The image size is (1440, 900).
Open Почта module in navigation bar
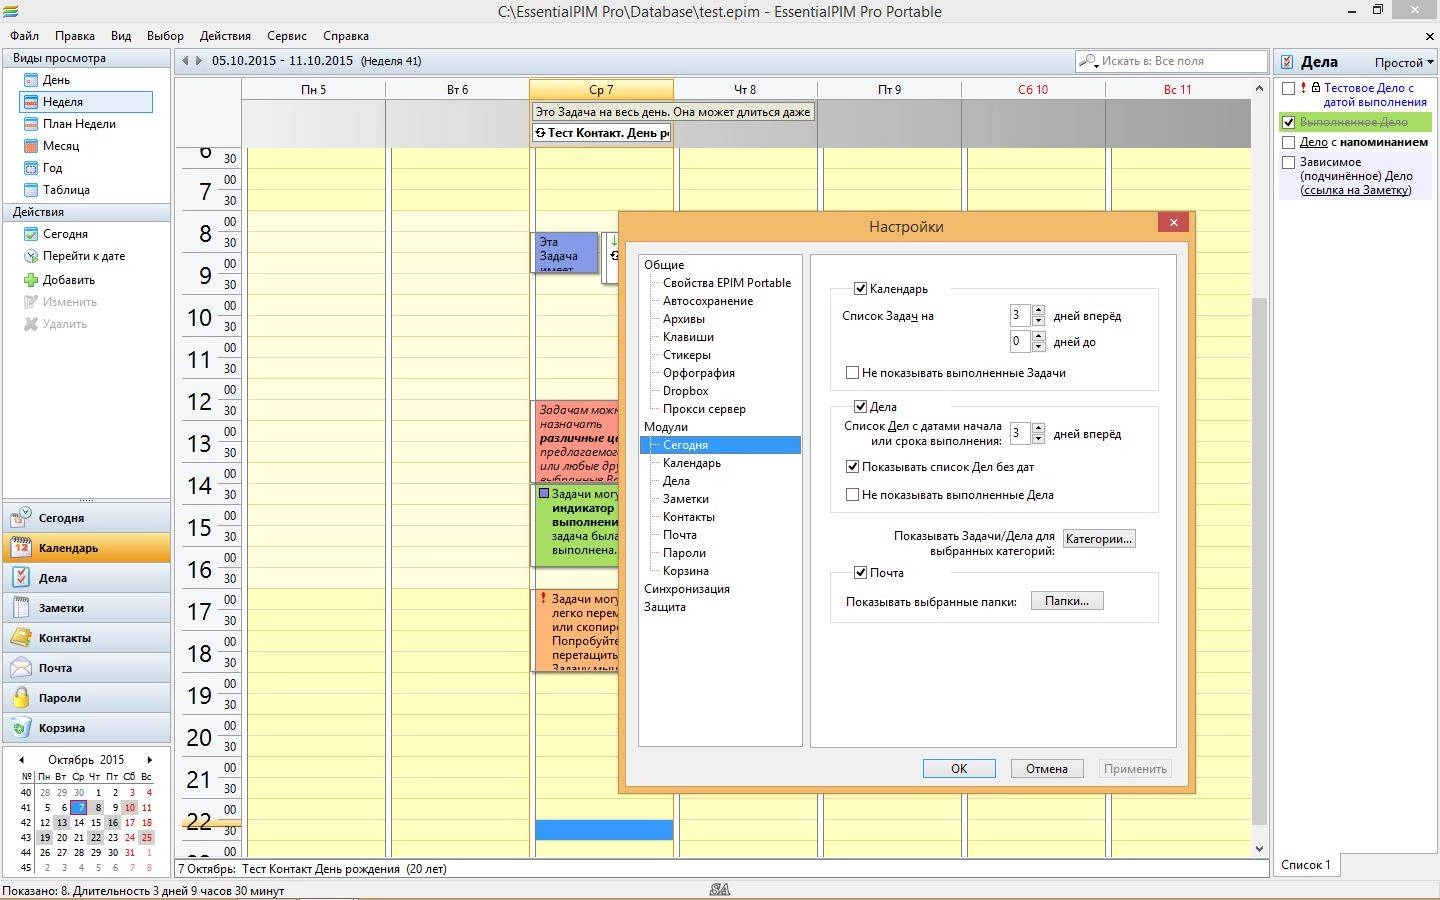[86, 668]
